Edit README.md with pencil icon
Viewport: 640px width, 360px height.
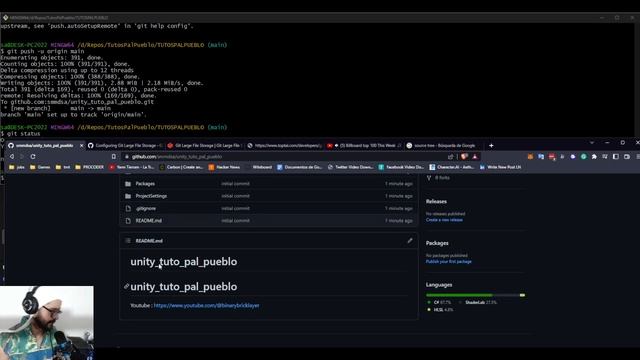point(410,241)
